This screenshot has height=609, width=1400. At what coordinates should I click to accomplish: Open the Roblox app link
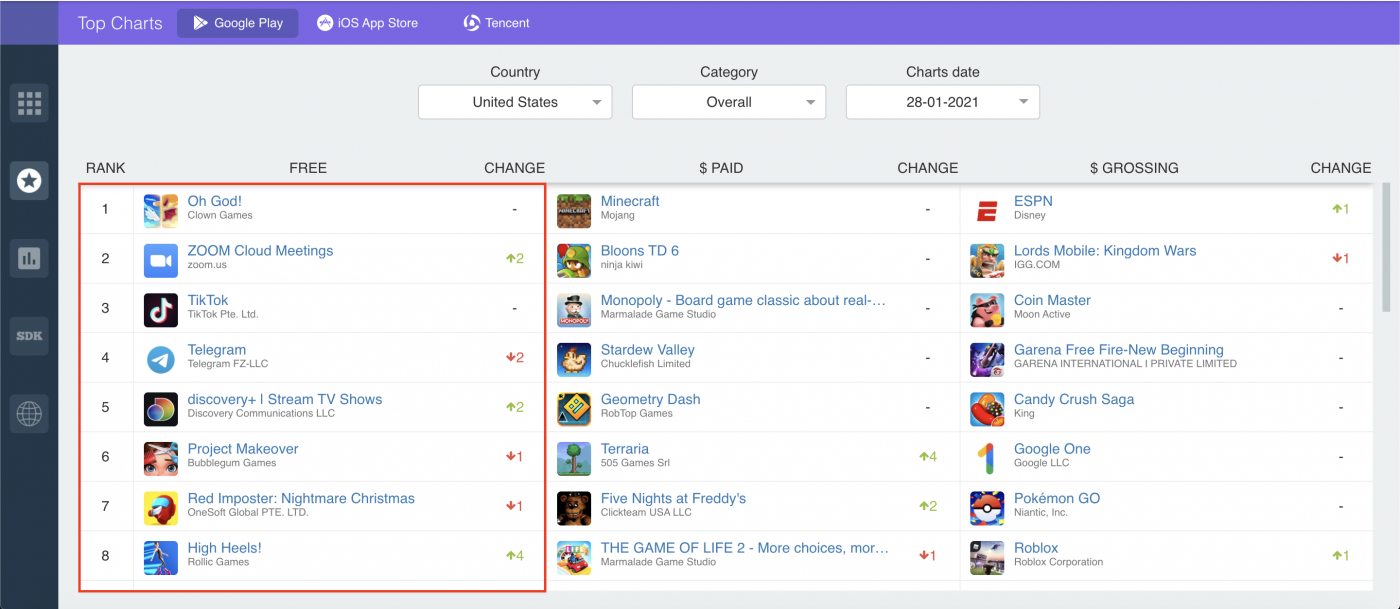[x=1036, y=548]
